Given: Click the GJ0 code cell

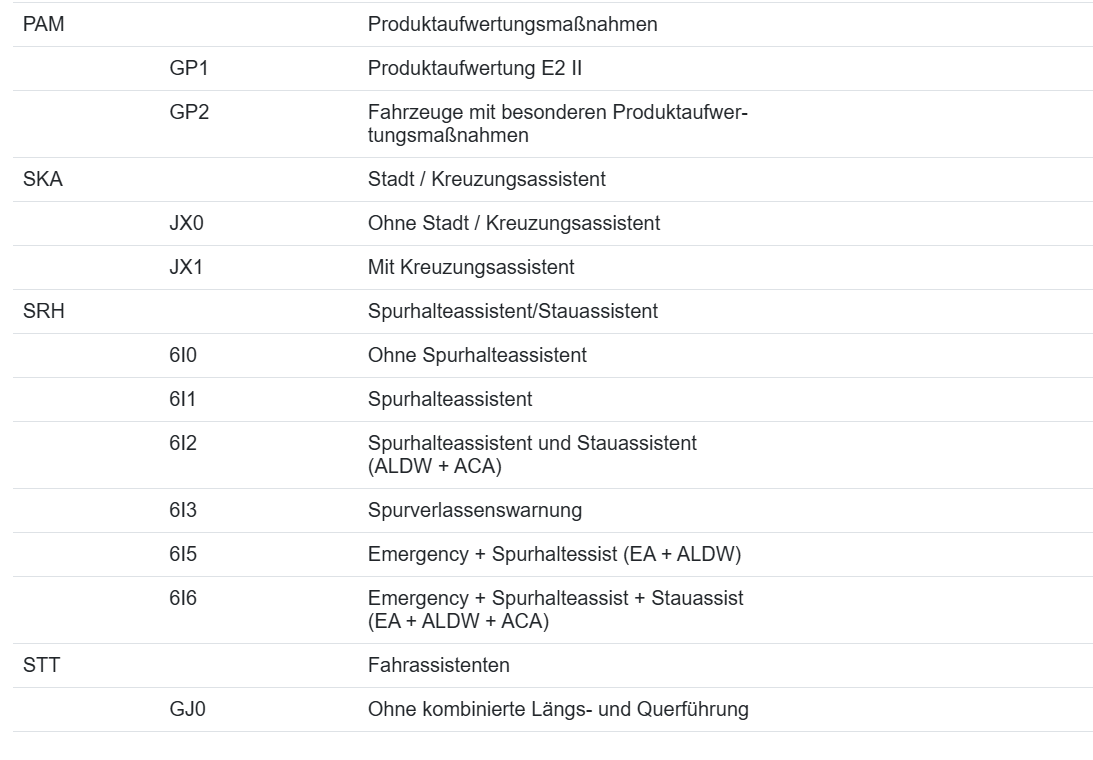Looking at the screenshot, I should coord(187,710).
